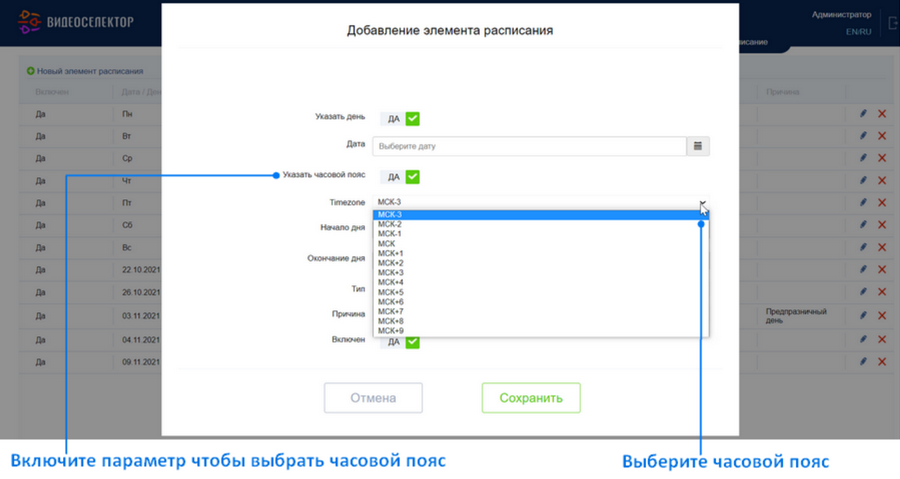This screenshot has height=479, width=900.
Task: Click the logout icon beside Администратор
Action: 893,23
